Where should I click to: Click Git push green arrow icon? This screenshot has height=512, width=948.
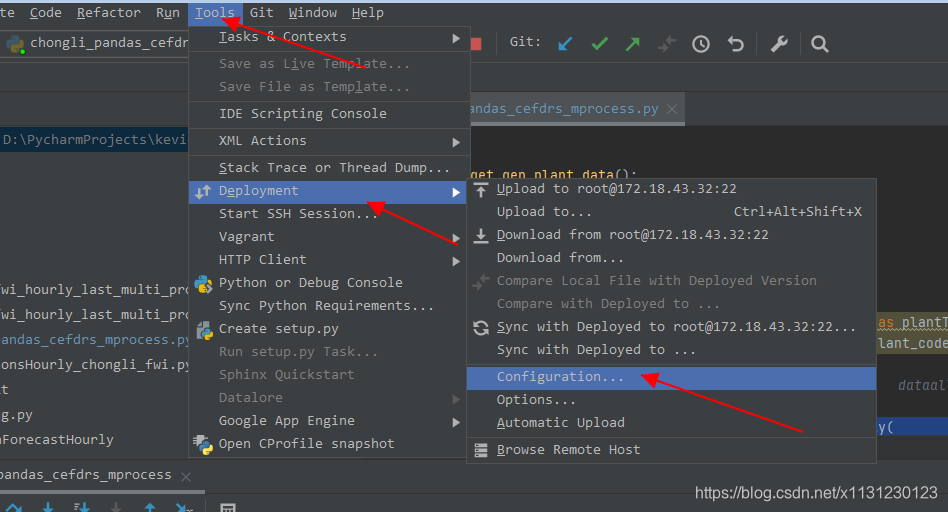click(632, 44)
